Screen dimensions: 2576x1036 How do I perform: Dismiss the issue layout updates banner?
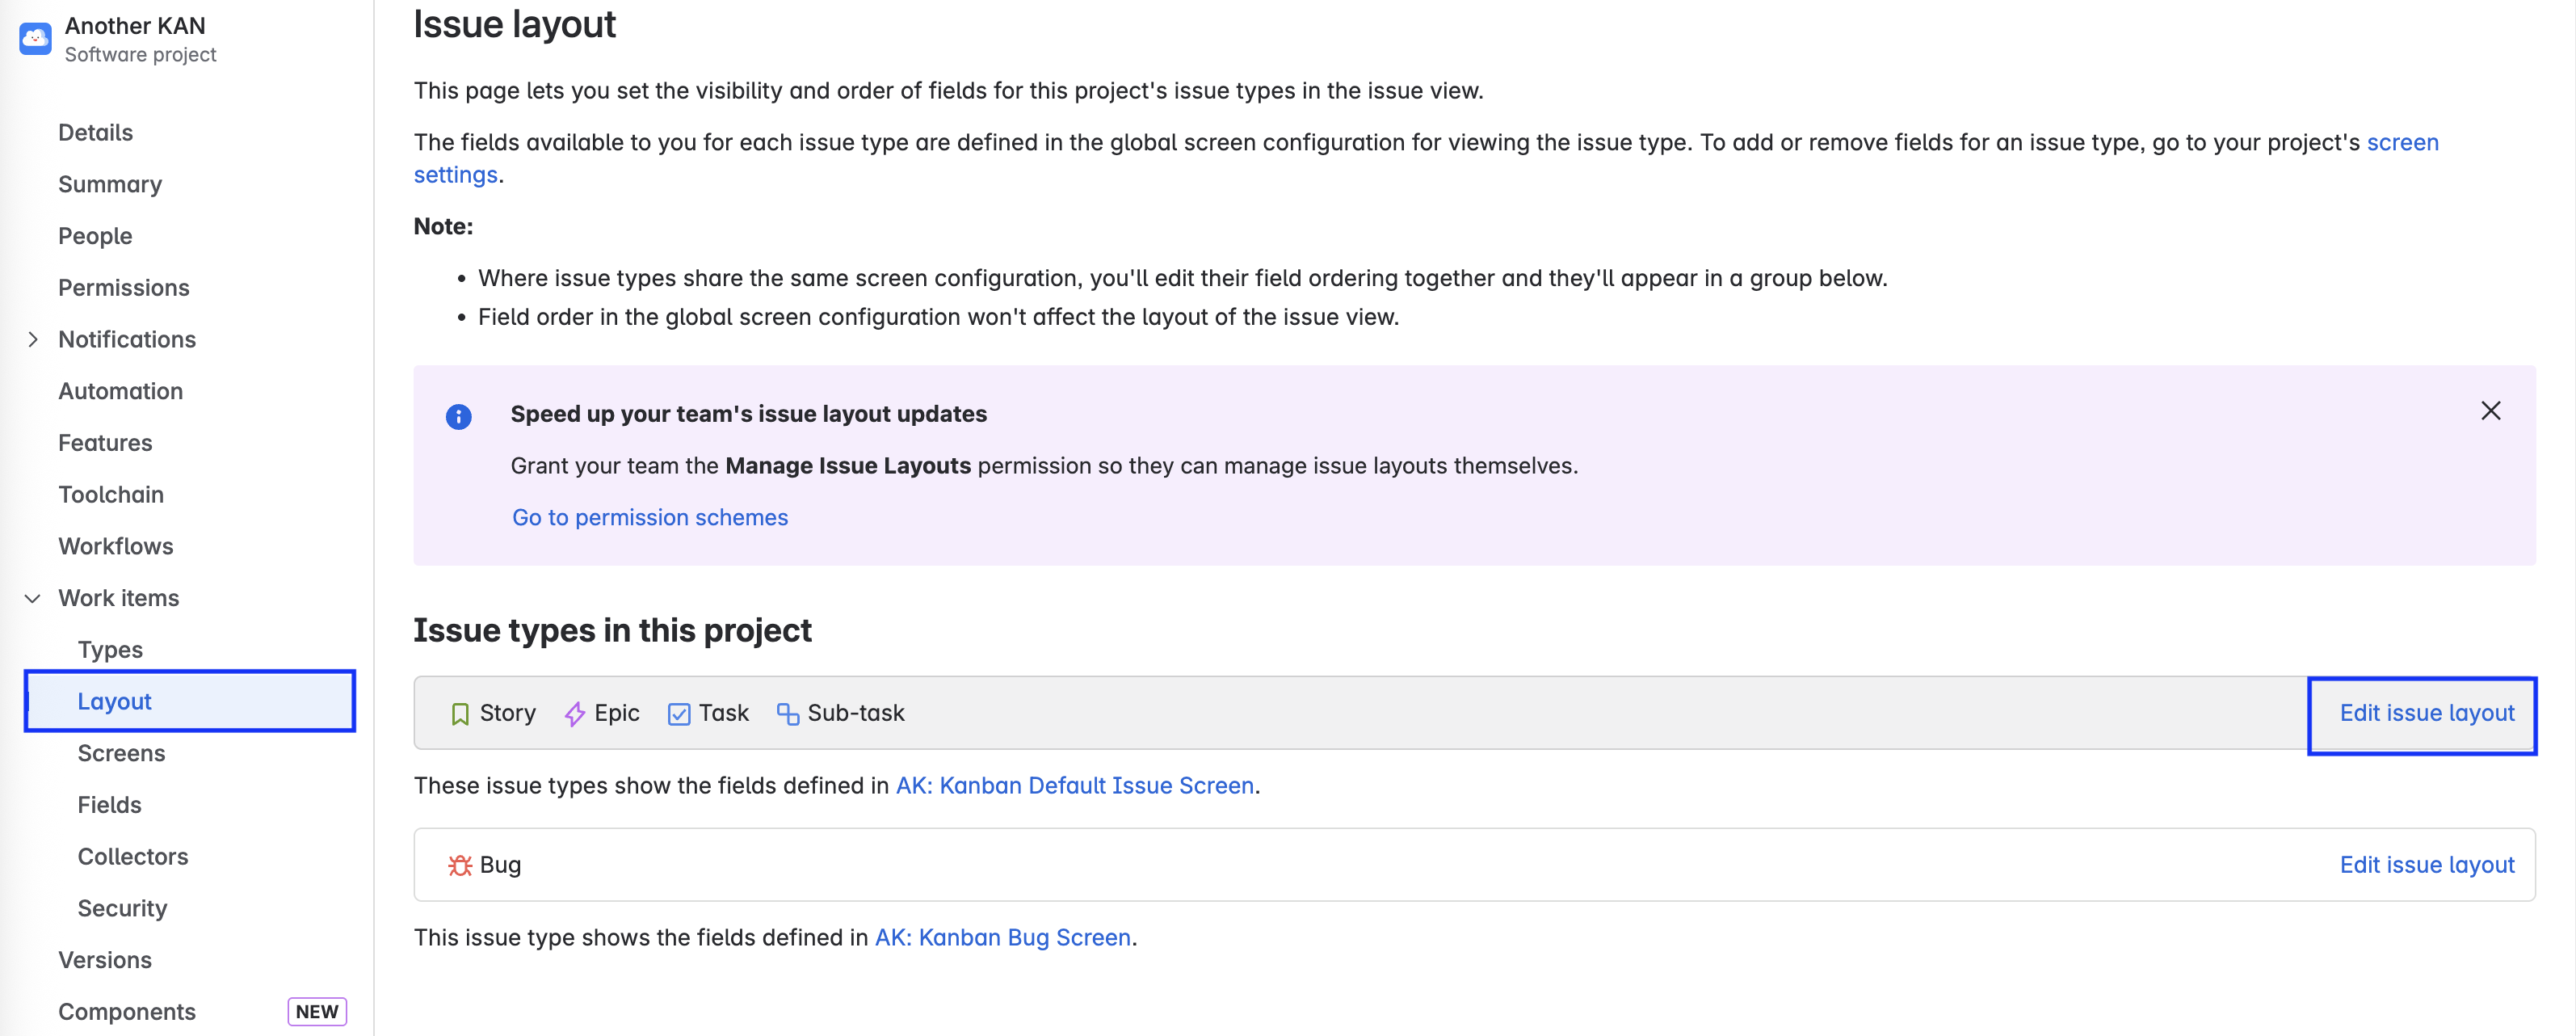[x=2490, y=411]
